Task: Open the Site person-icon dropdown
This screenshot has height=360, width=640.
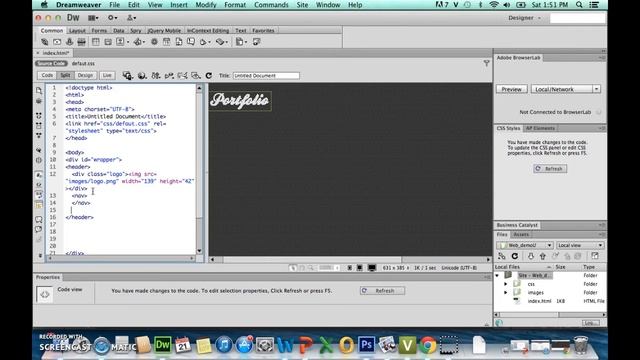Action: (x=131, y=18)
